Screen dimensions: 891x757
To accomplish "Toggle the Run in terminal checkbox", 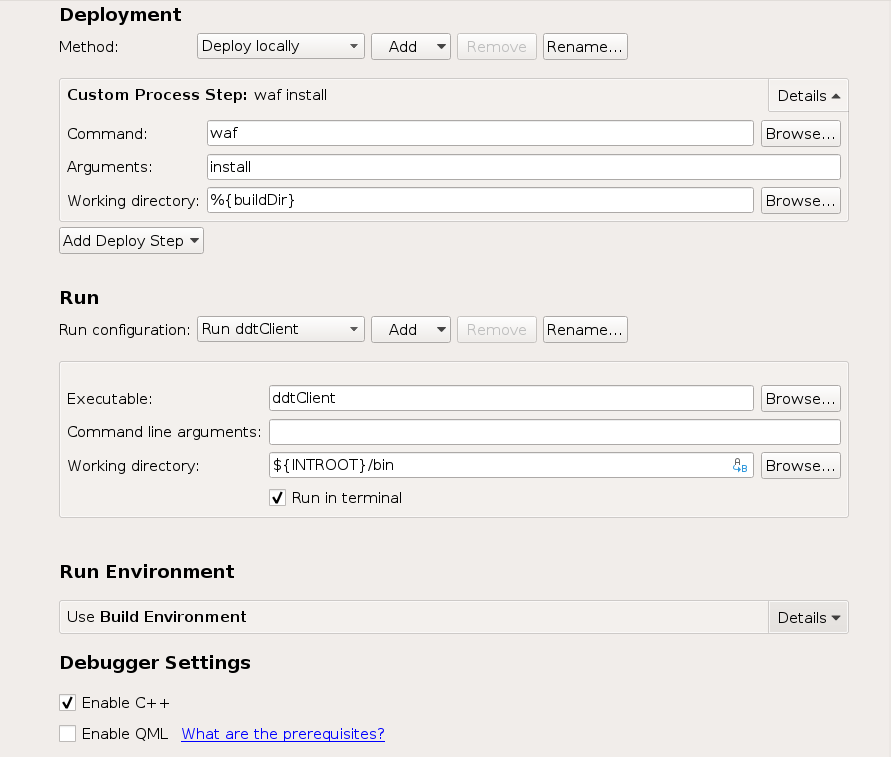I will click(278, 498).
